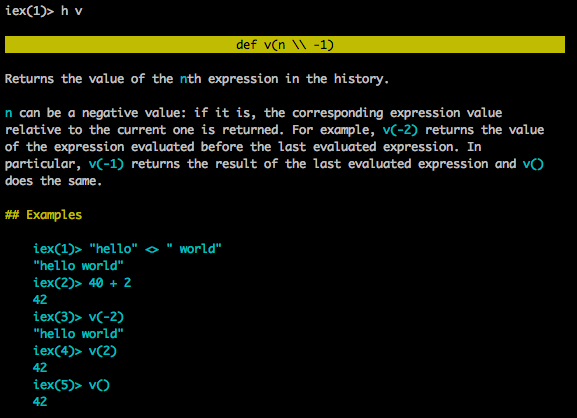Viewport: 577px width, 418px height.
Task: Click the 'iex(4)> v(2)' example line
Action: tap(75, 351)
